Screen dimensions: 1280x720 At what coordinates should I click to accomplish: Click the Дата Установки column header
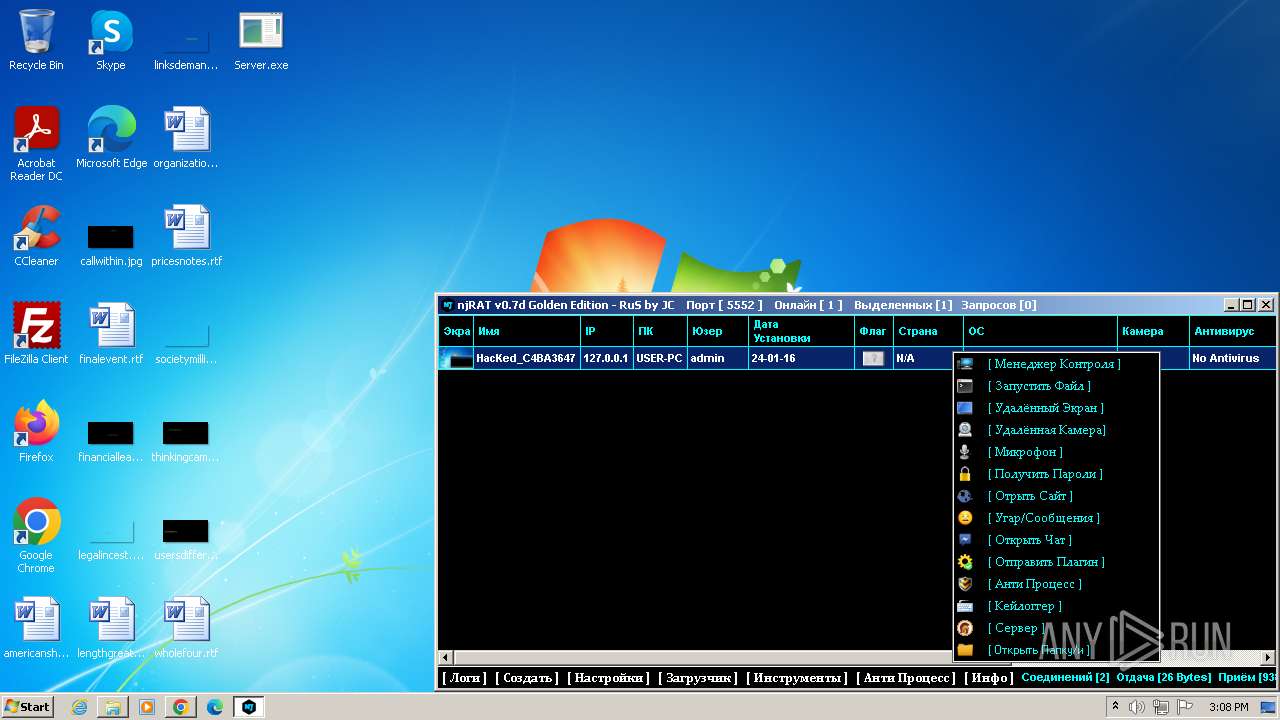tap(801, 331)
